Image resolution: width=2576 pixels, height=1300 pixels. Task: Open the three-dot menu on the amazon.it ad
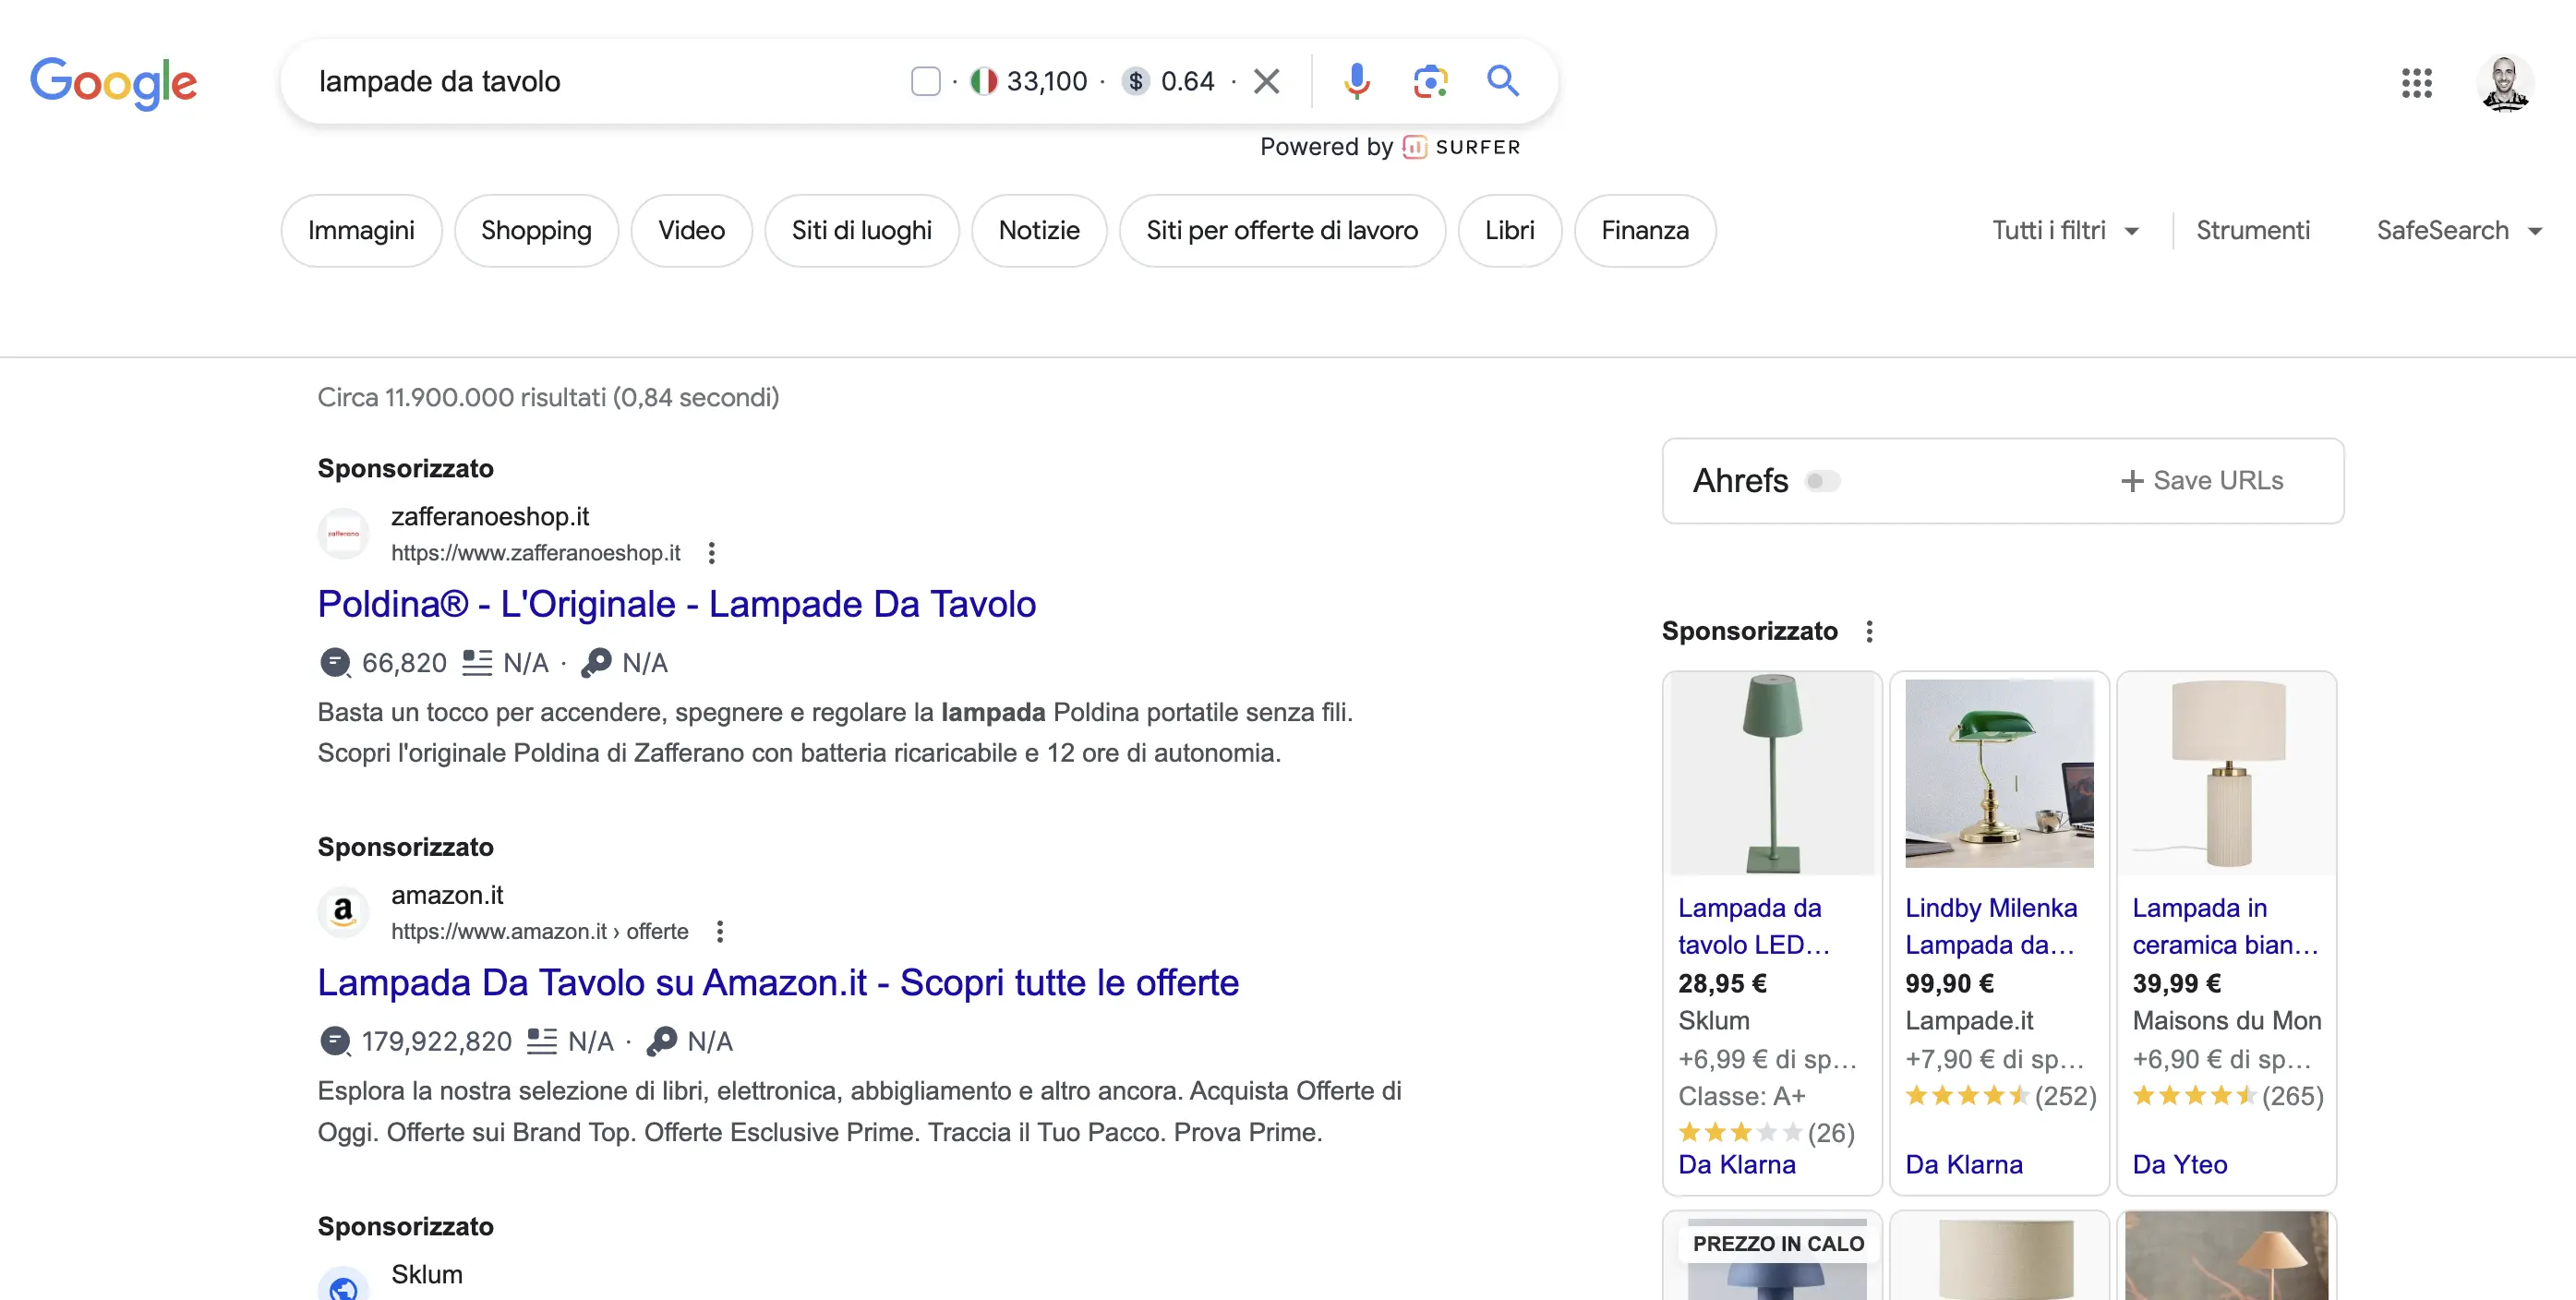[718, 931]
